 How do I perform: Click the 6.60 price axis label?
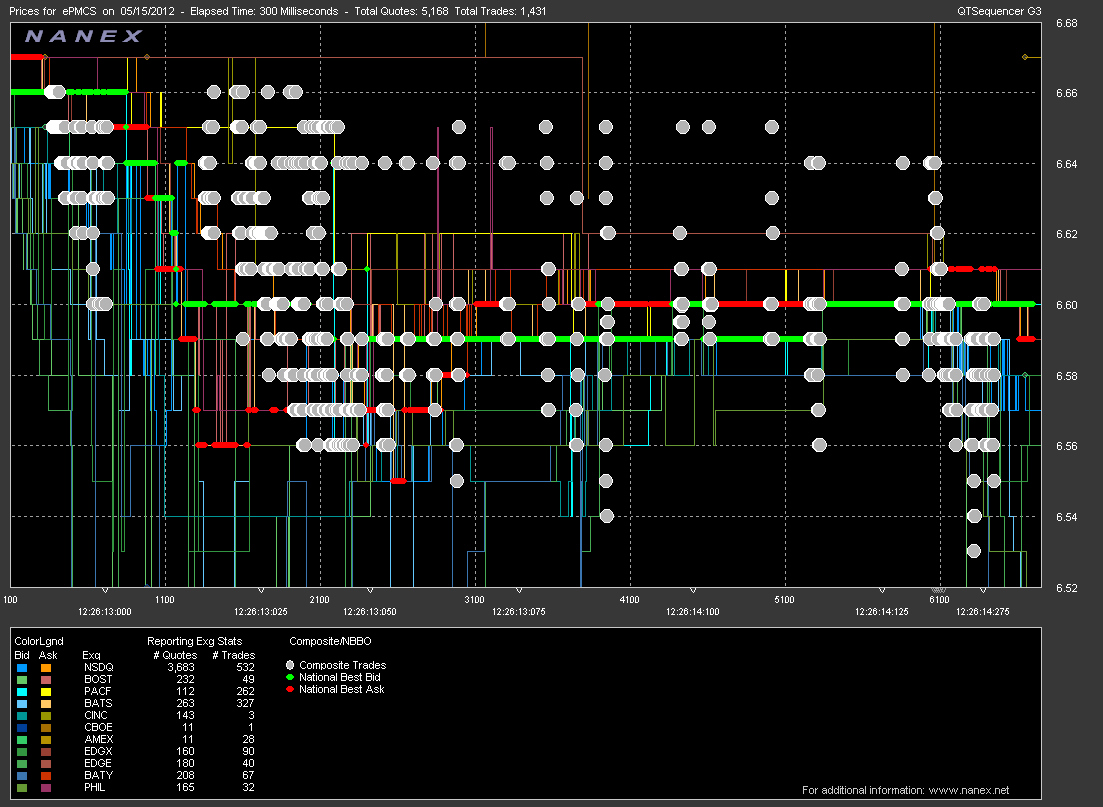point(1066,305)
